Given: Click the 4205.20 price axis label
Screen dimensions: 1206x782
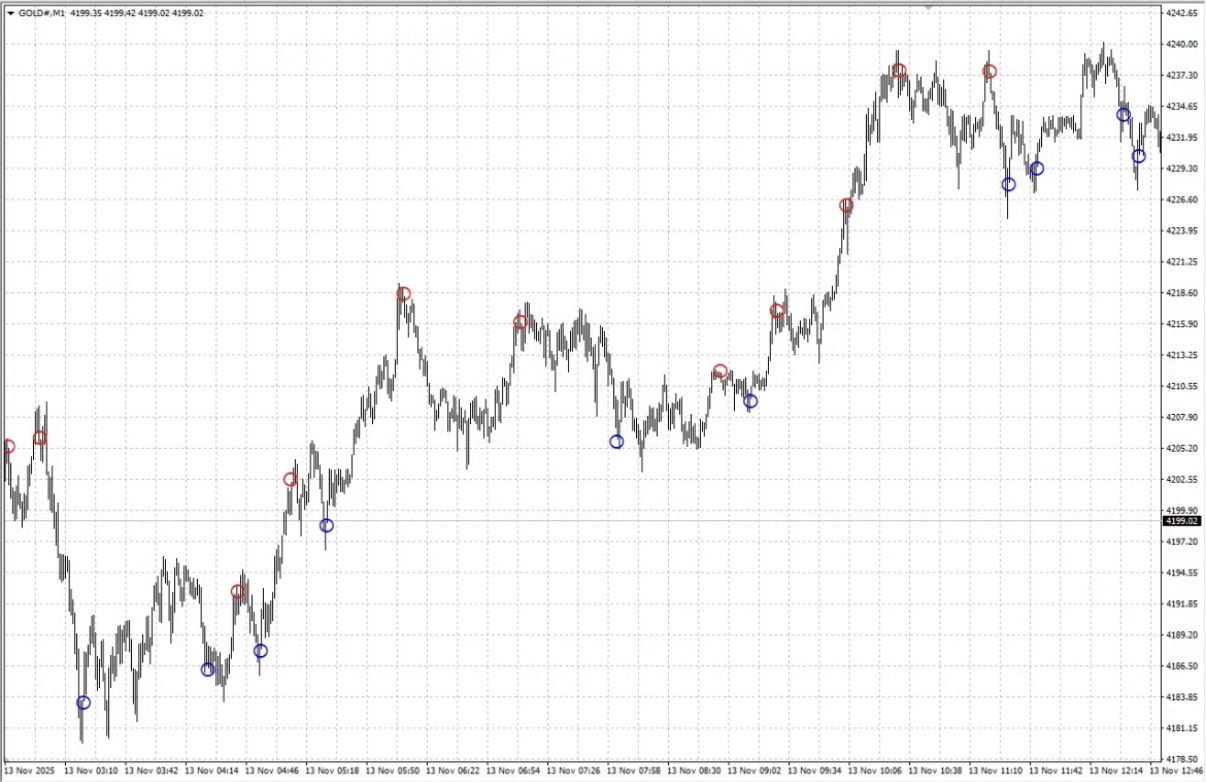Looking at the screenshot, I should point(1183,448).
